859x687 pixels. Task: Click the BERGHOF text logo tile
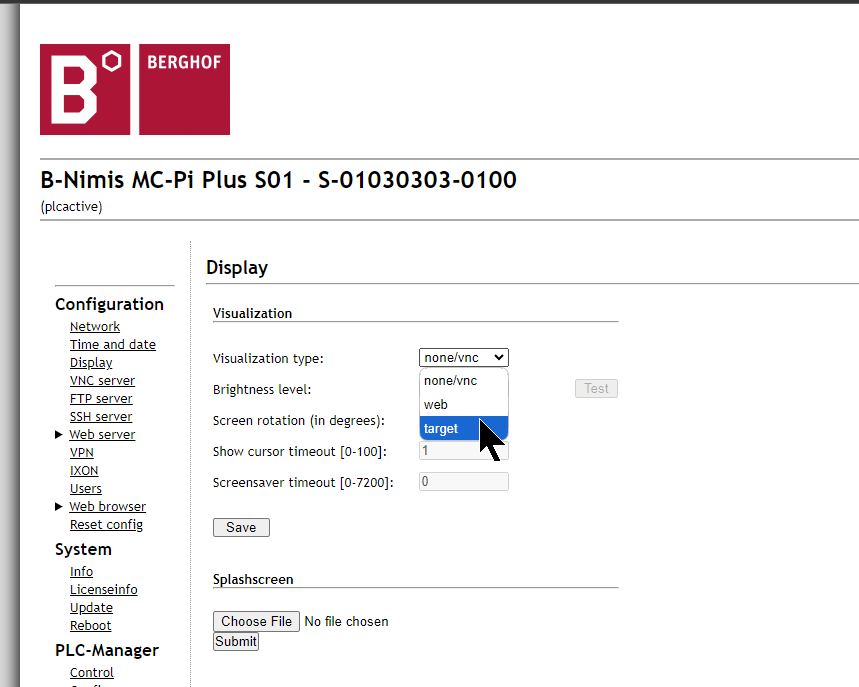pyautogui.click(x=185, y=89)
